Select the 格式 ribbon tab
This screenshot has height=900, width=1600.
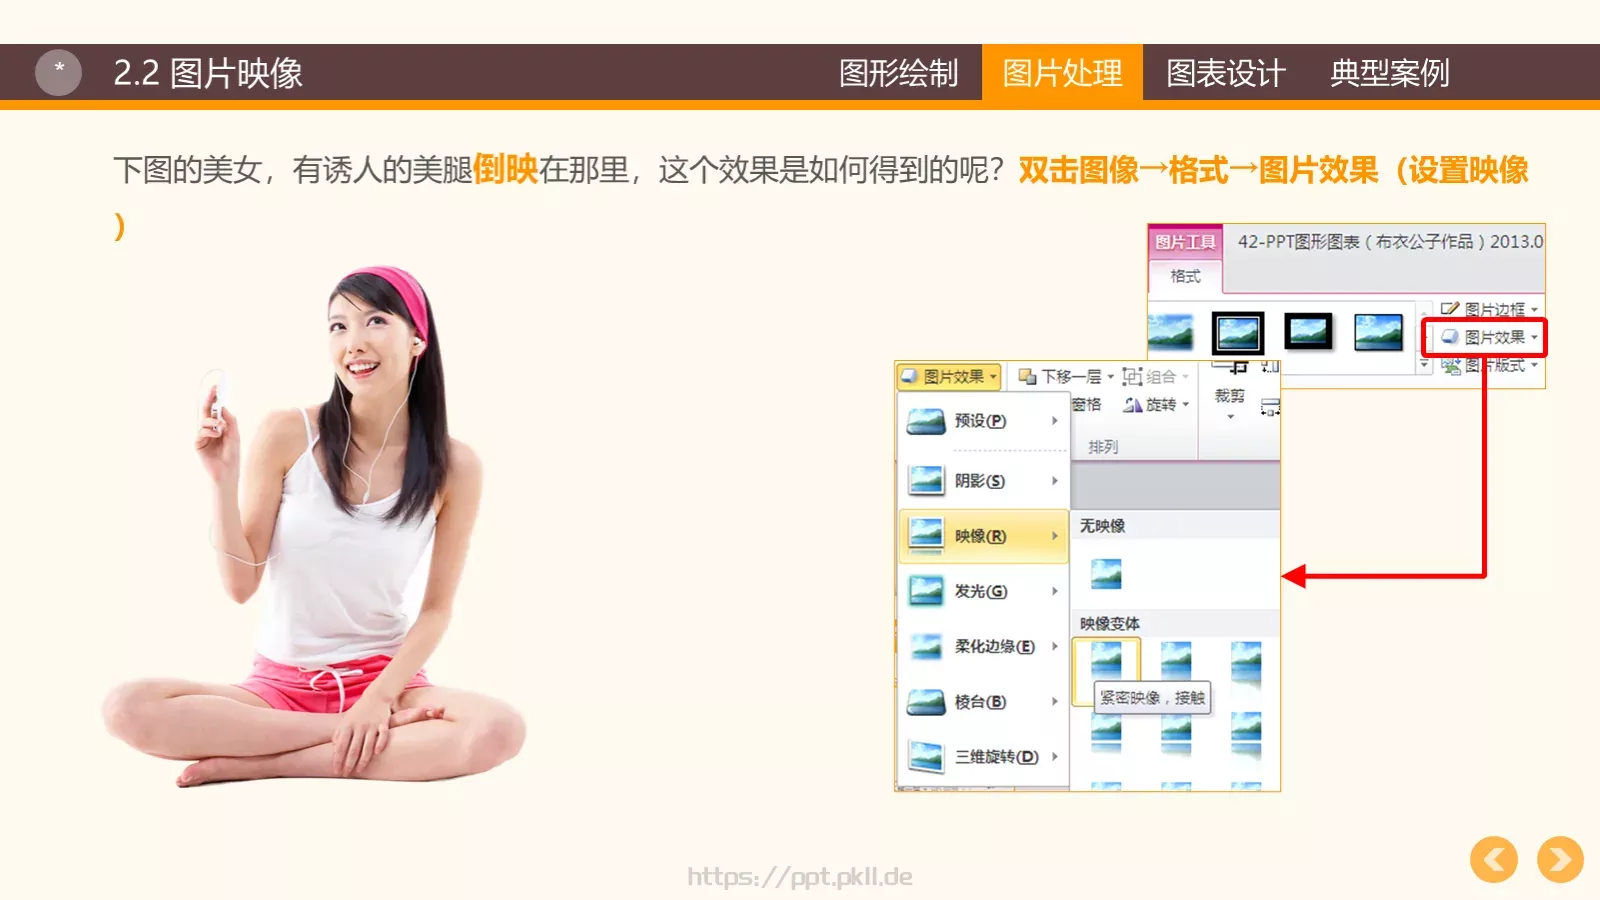coord(1185,276)
